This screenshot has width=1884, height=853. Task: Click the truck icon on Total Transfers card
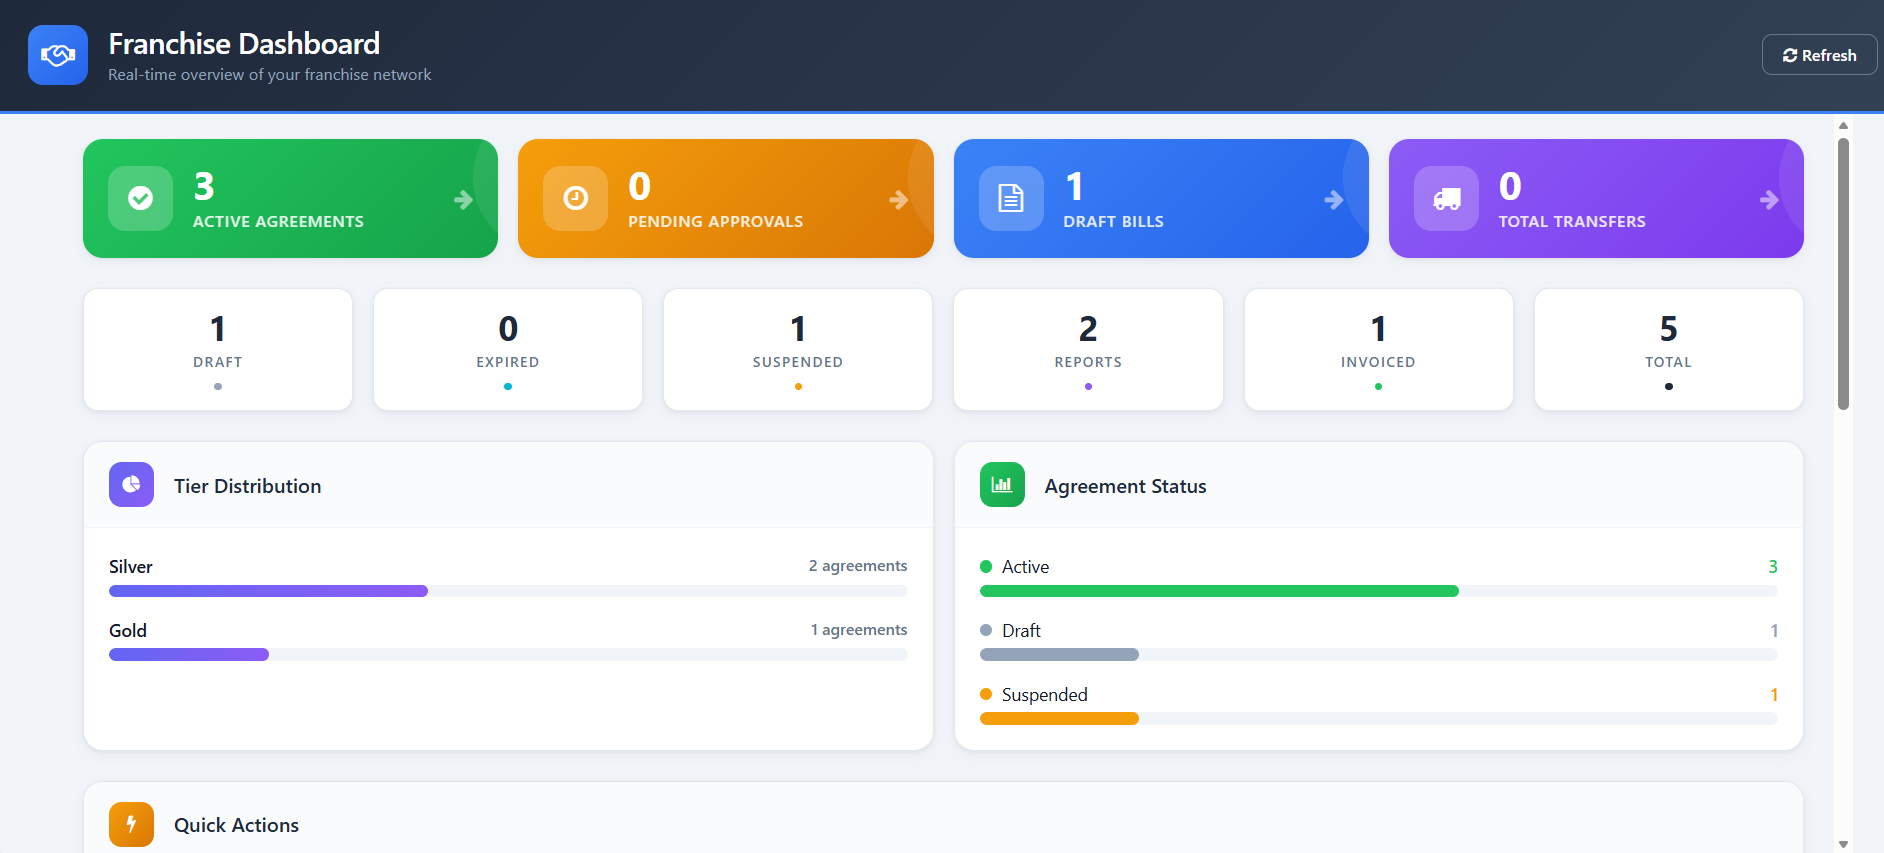tap(1446, 198)
